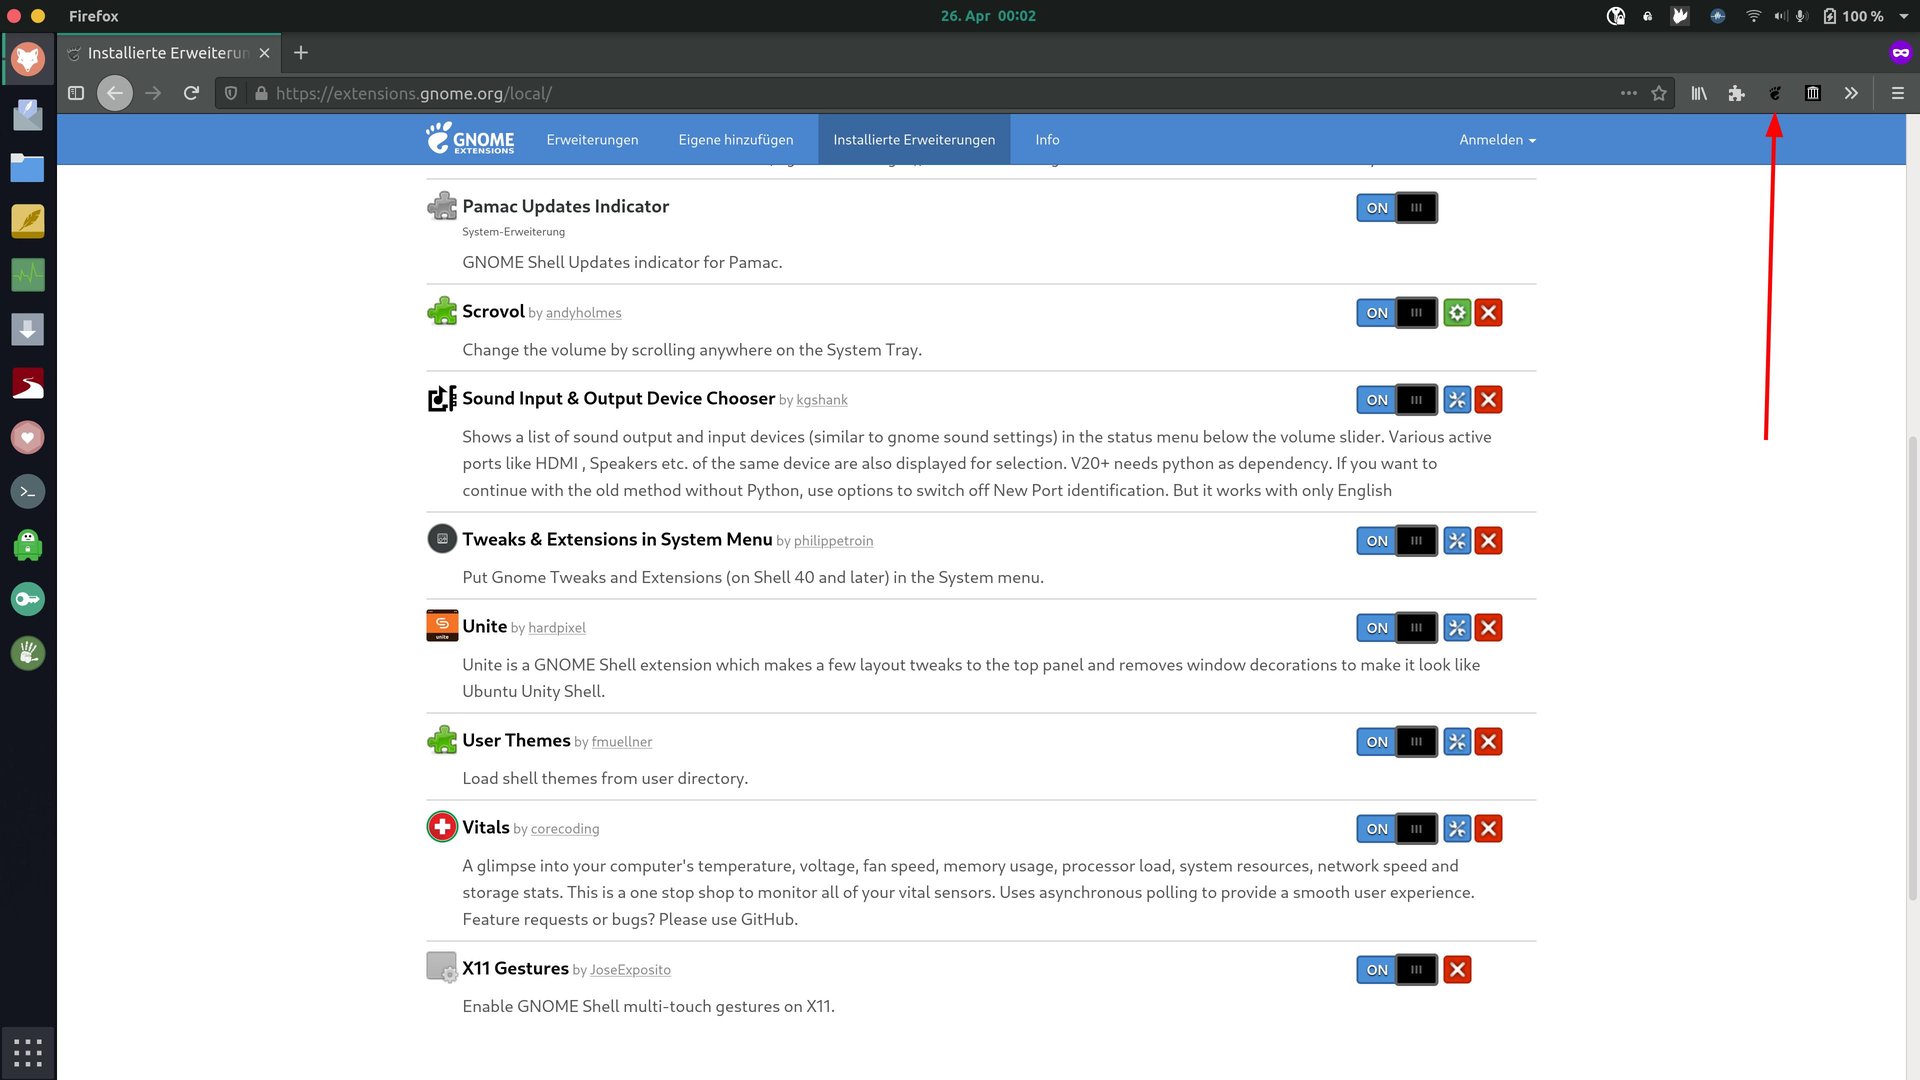Turn off Sound Input & Output Device Chooser

[1396, 400]
